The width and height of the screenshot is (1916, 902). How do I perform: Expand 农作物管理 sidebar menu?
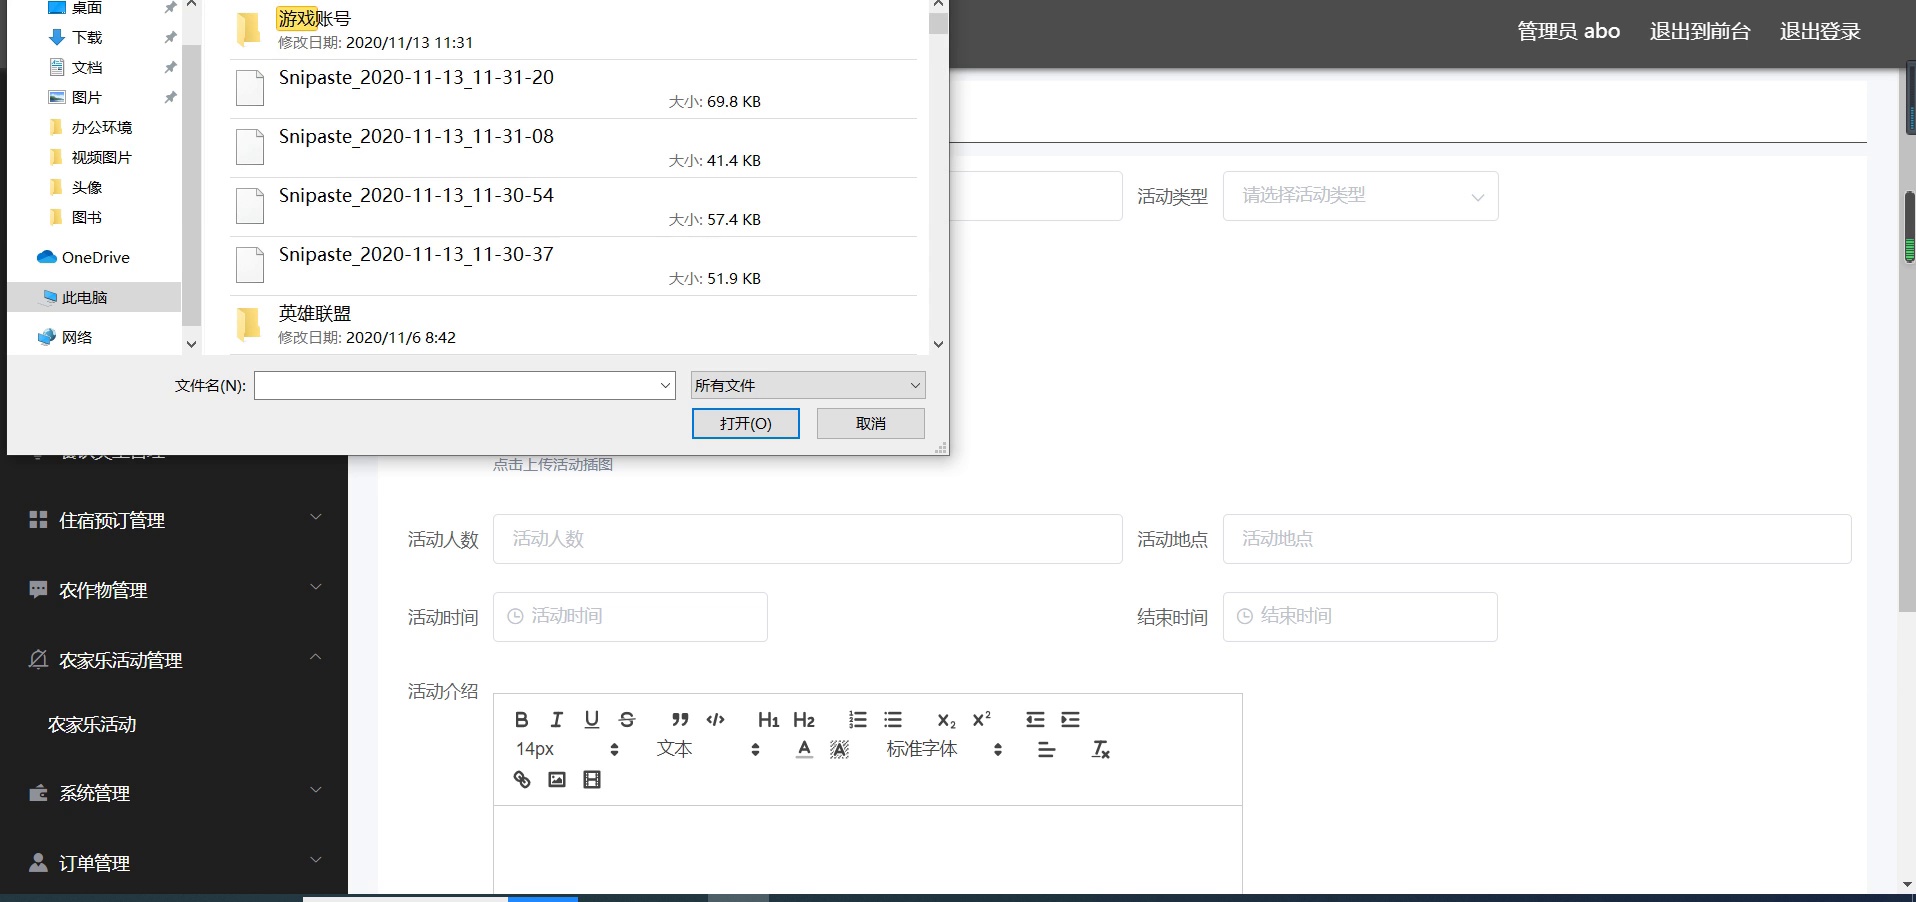[x=174, y=590]
